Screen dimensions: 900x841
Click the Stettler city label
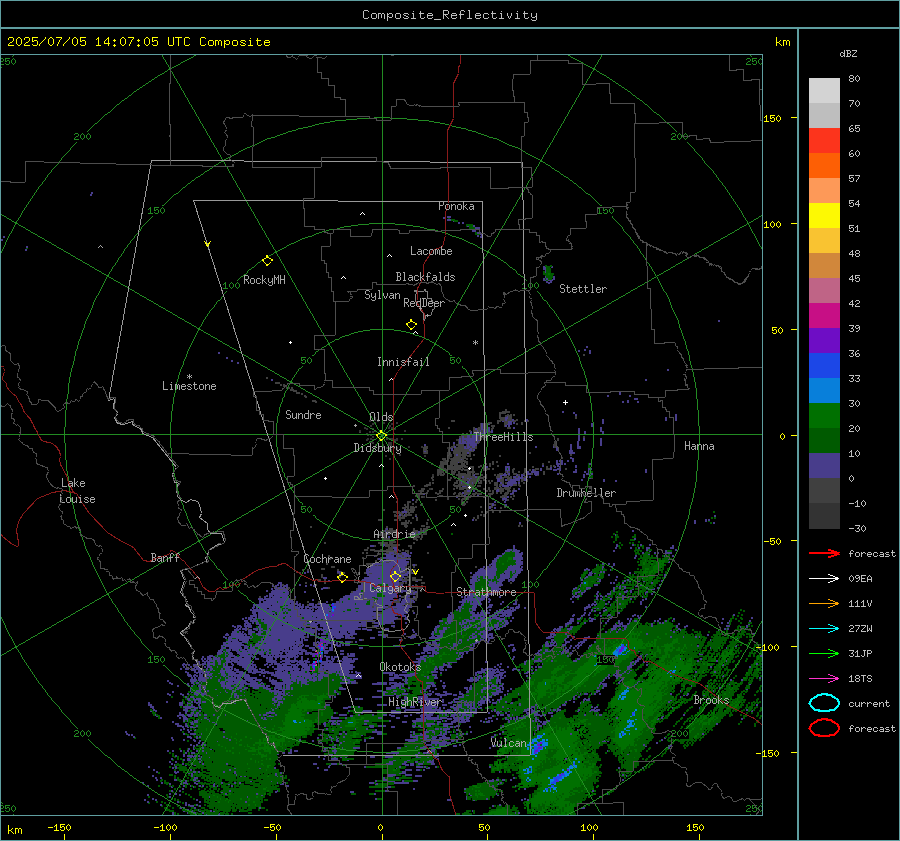(x=583, y=289)
